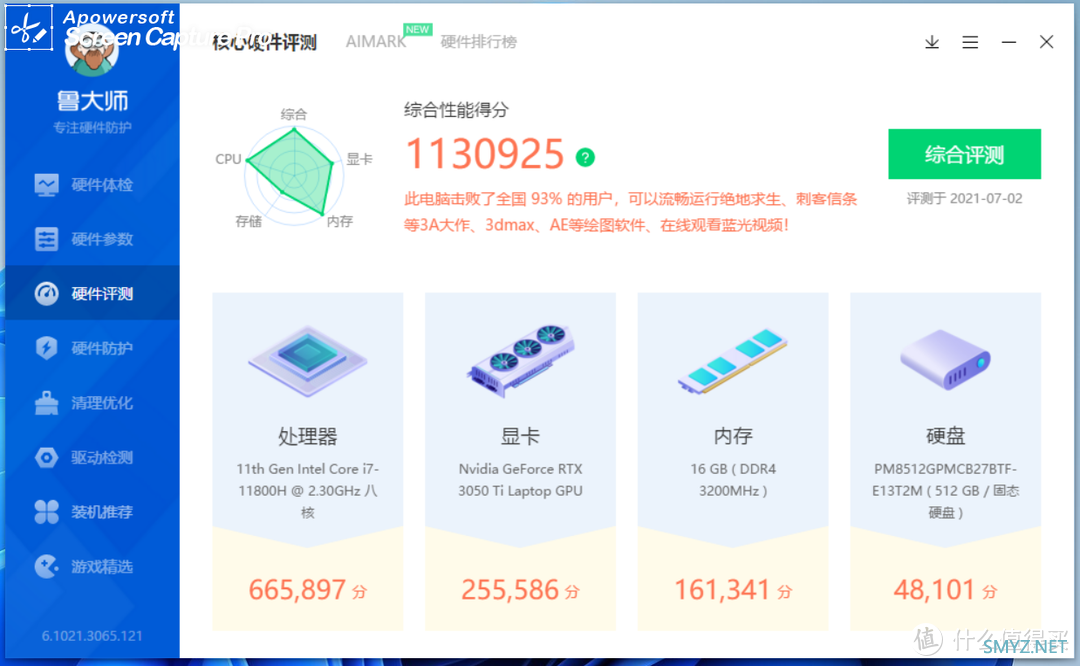Select 硬件评测 in the sidebar
This screenshot has height=666, width=1080.
(92, 293)
